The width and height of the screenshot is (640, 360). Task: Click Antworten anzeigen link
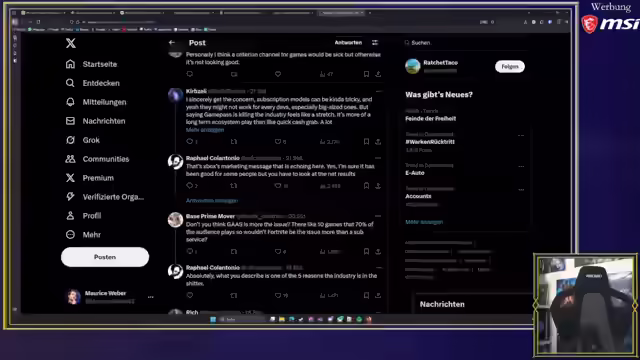click(x=212, y=200)
